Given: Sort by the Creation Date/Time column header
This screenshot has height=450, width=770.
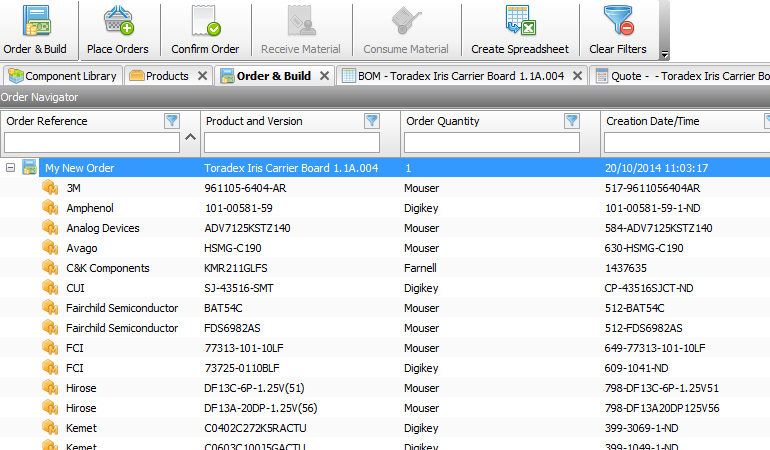Looking at the screenshot, I should click(653, 121).
